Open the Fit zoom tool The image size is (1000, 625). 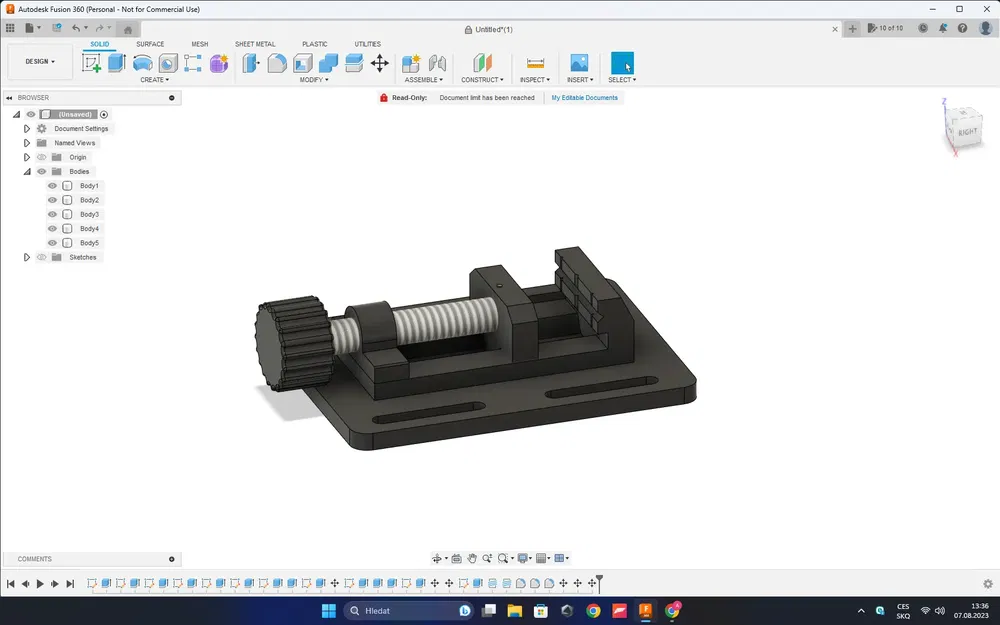point(503,558)
